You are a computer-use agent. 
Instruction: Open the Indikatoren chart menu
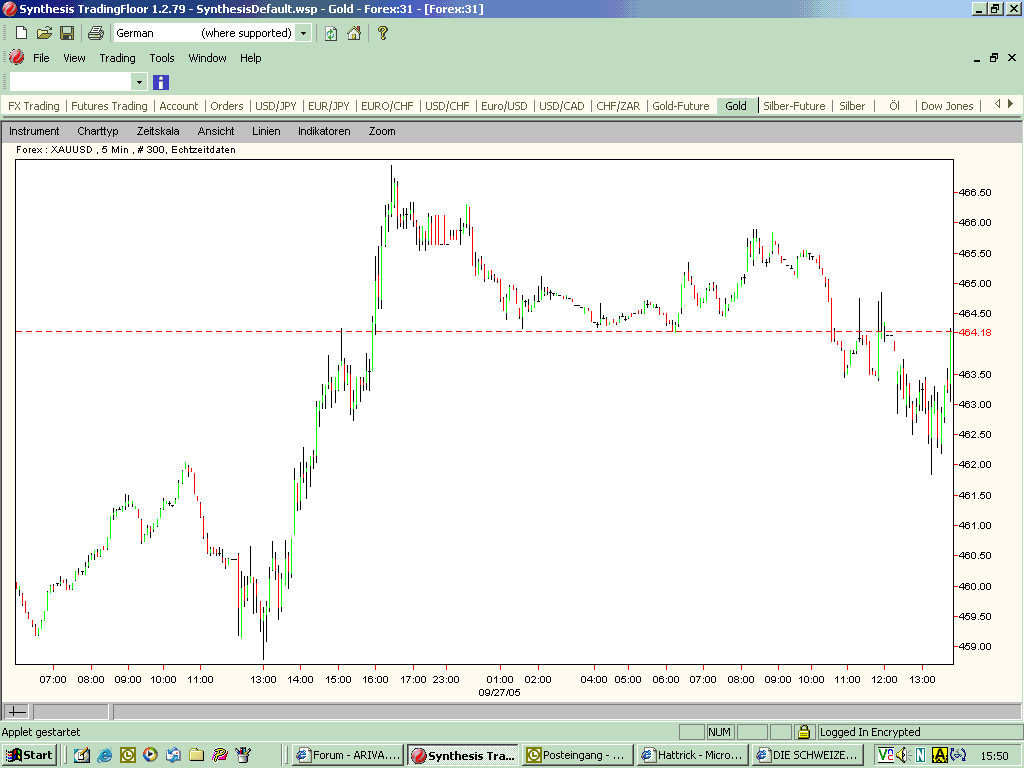pyautogui.click(x=325, y=131)
